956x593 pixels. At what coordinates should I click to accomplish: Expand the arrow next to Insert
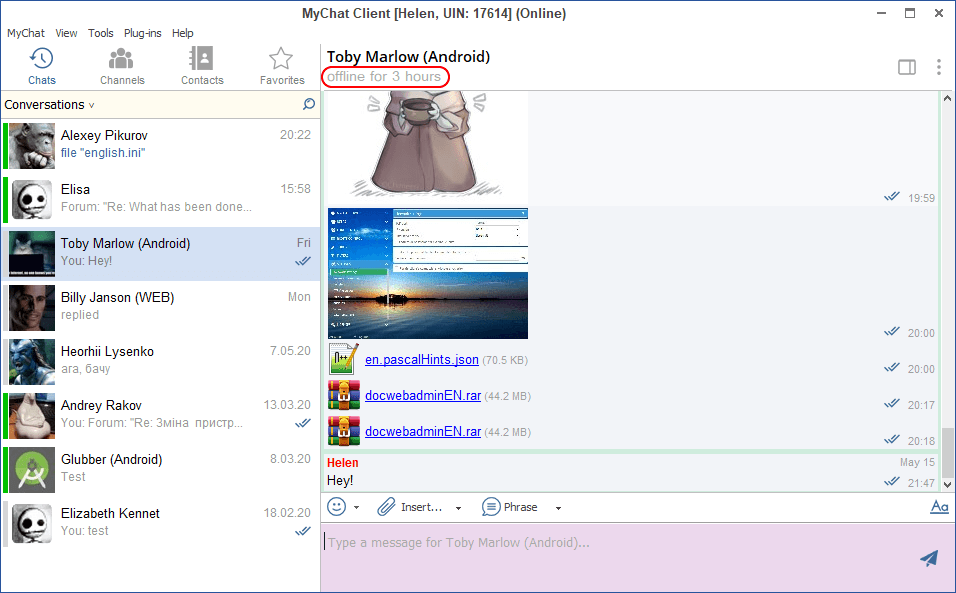[459, 508]
